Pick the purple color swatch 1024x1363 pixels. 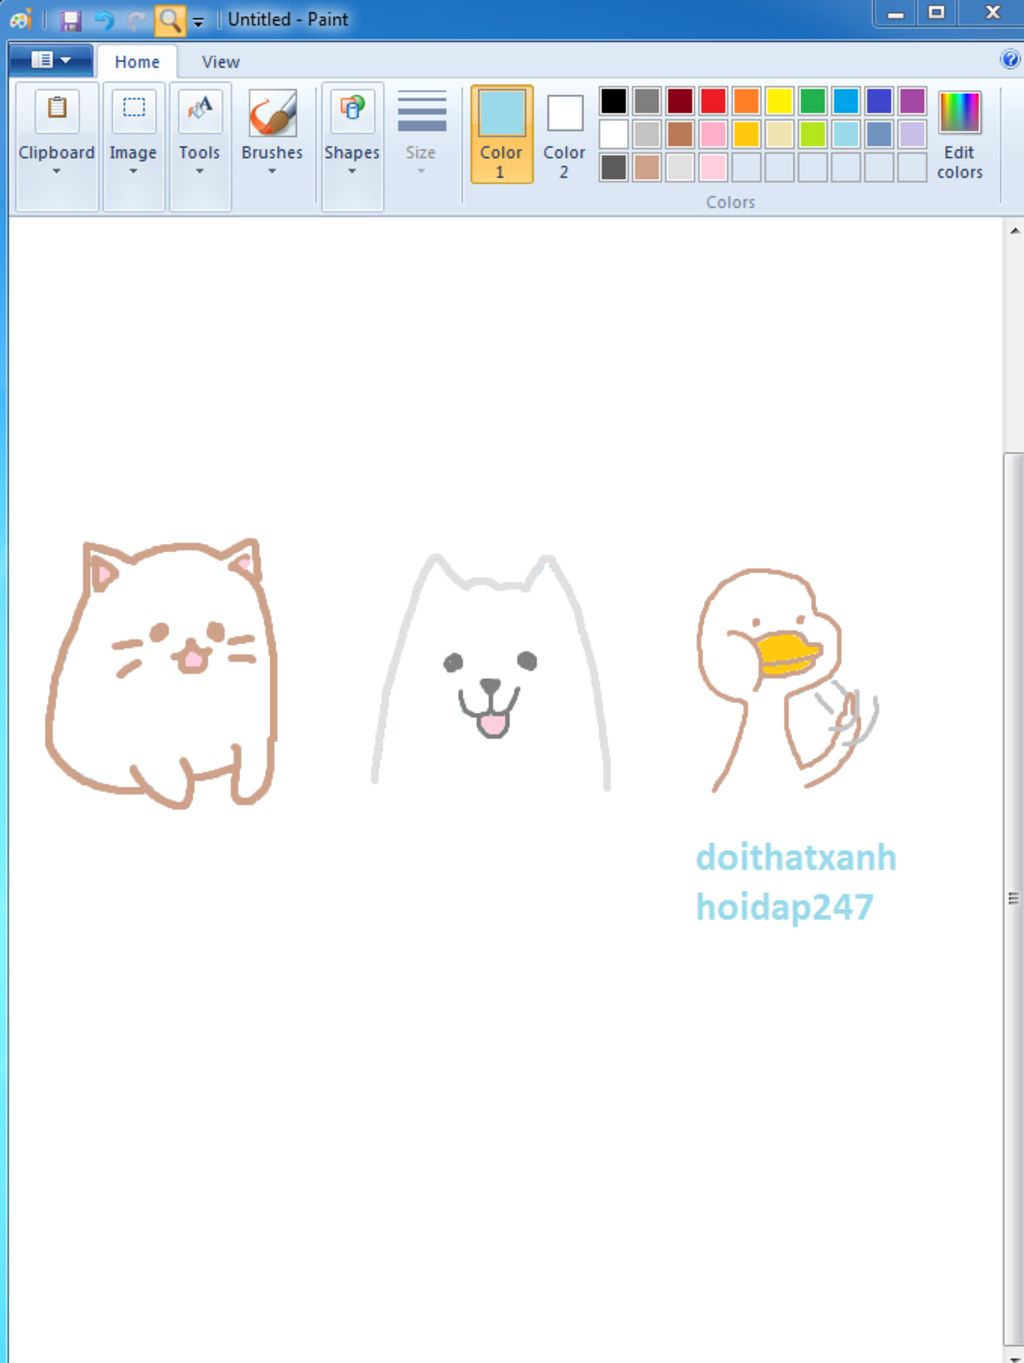coord(912,101)
